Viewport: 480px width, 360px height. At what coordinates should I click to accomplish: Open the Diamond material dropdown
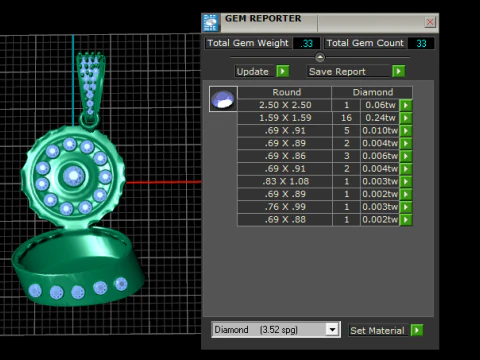(x=332, y=330)
